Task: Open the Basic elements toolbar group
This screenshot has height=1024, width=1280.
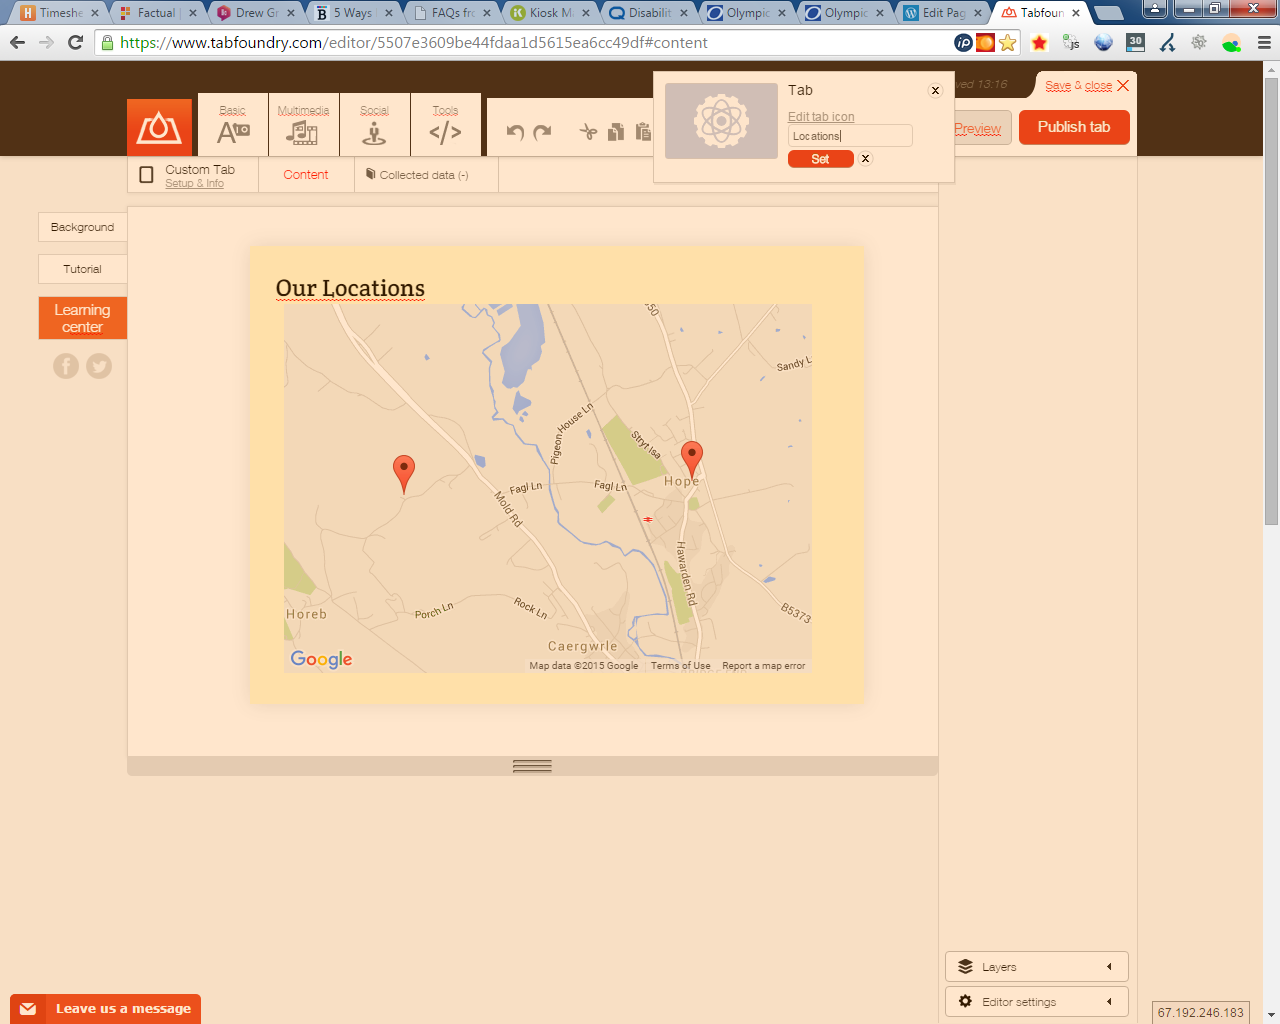Action: [233, 126]
